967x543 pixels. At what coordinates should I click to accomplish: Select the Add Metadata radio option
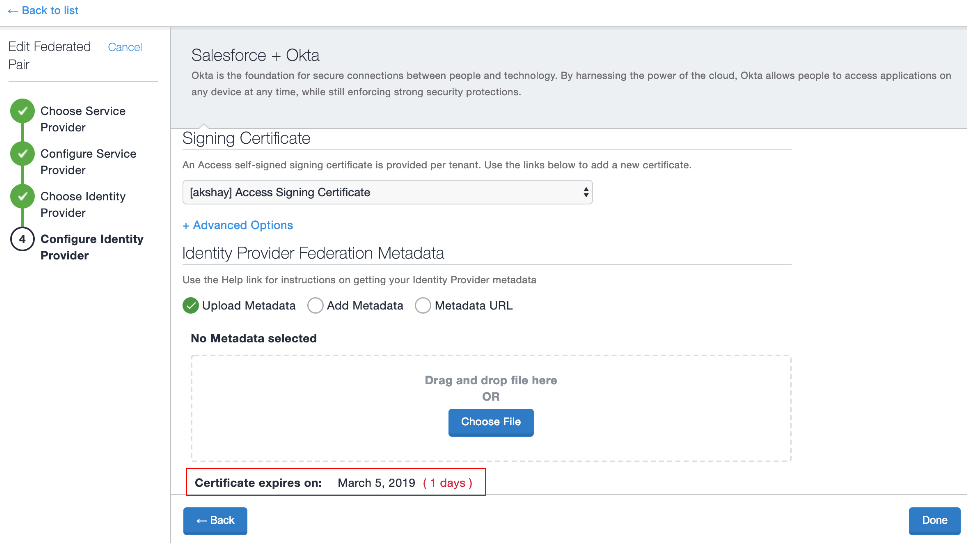click(315, 305)
